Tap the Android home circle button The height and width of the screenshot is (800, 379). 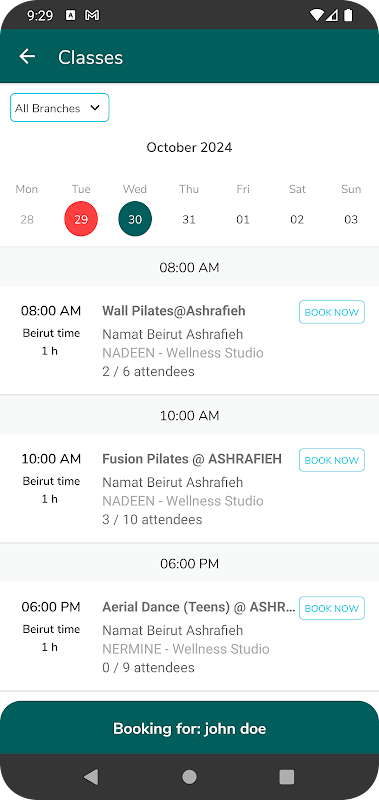tap(189, 777)
